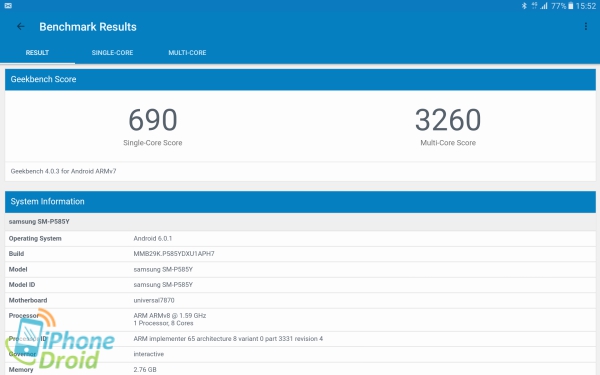
Task: Open the three-dot overflow menu
Action: (x=586, y=26)
